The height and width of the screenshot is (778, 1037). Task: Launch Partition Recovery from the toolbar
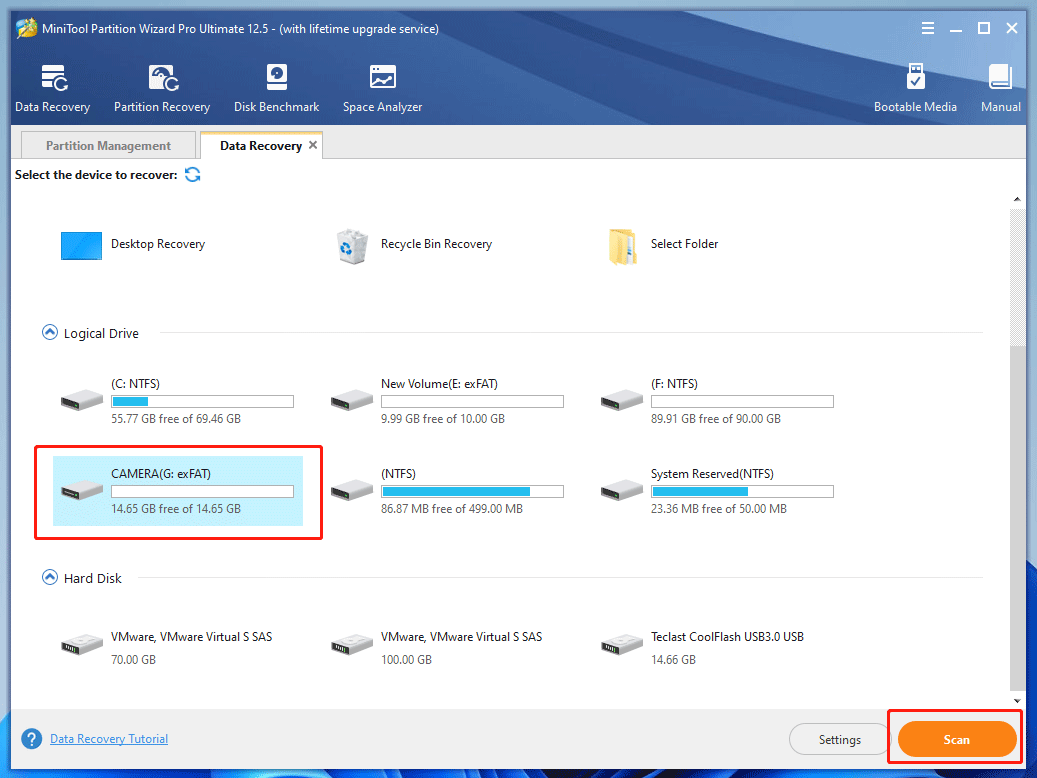coord(161,89)
